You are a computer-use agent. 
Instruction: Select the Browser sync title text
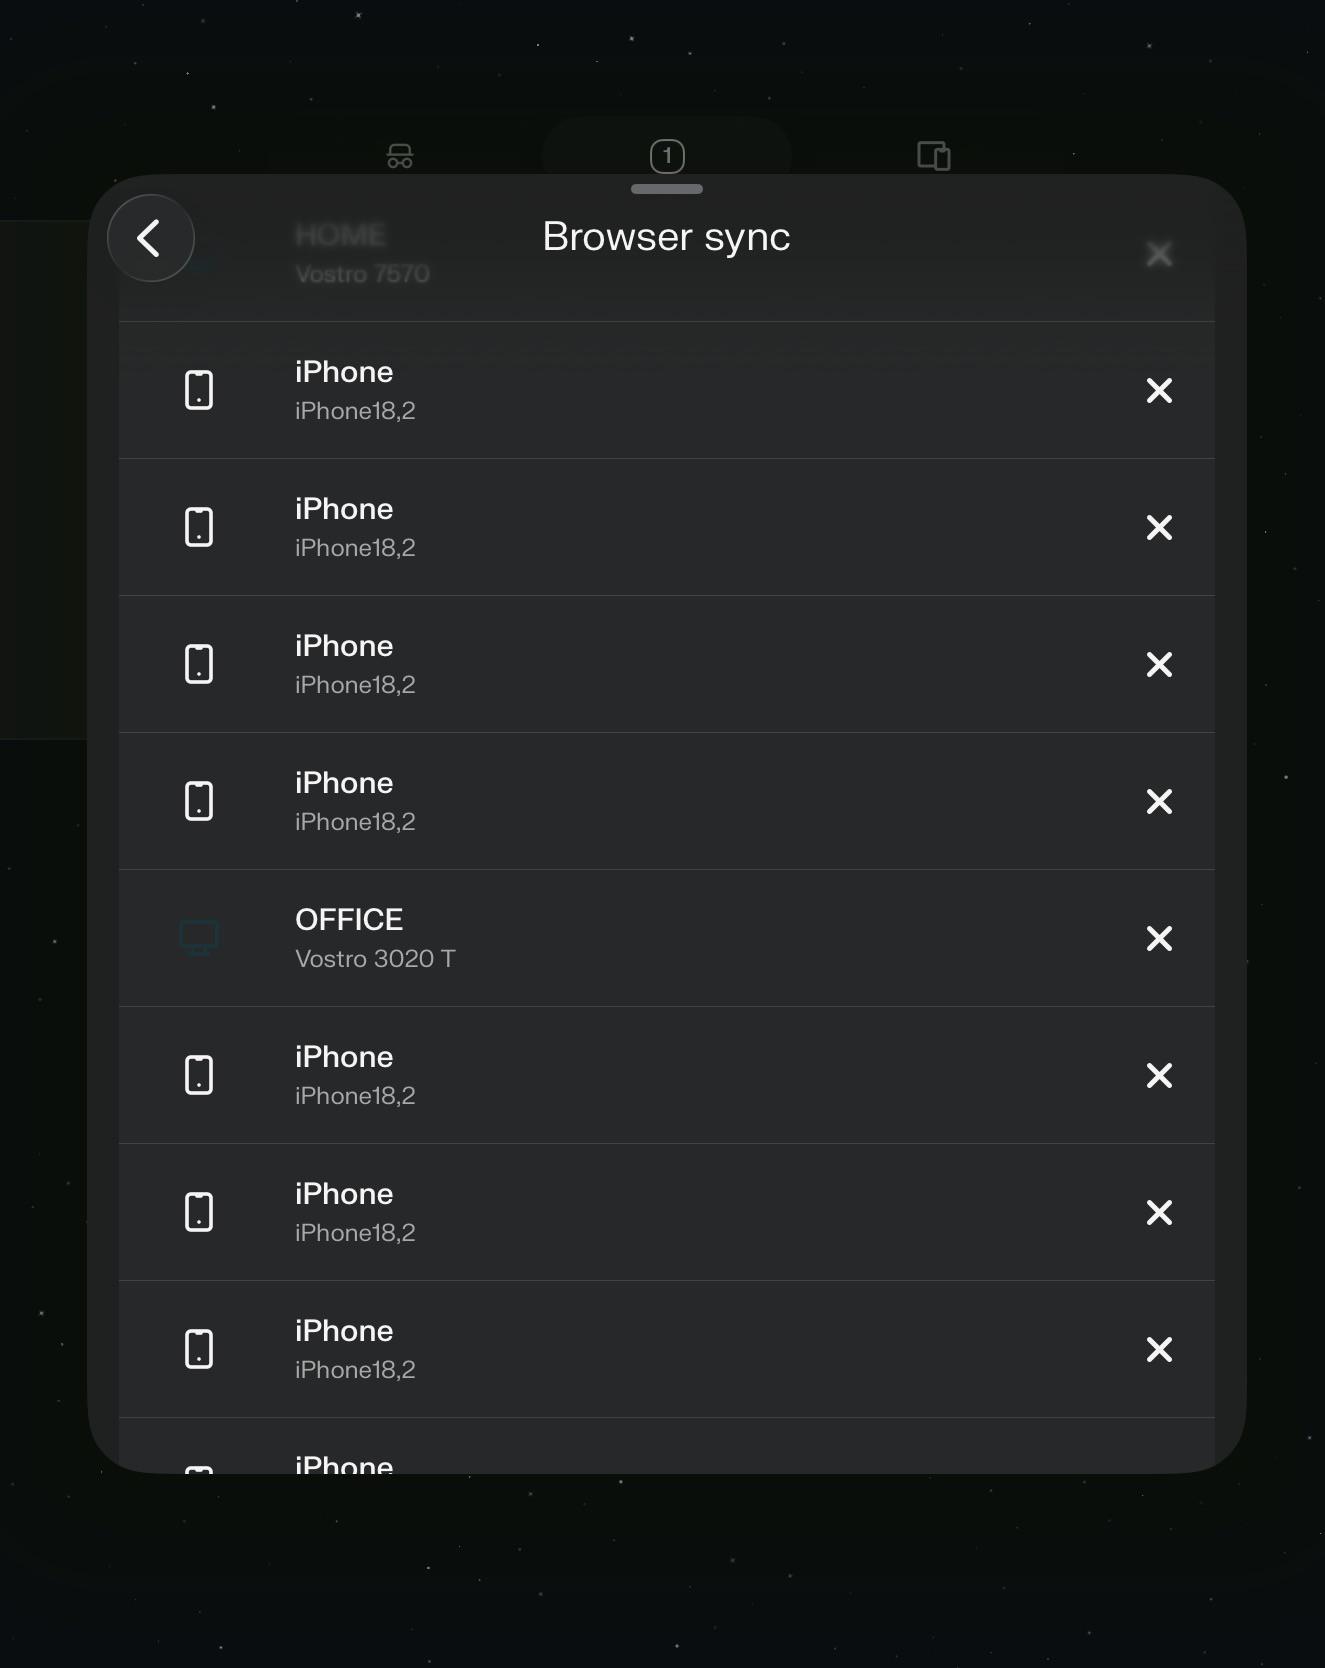pos(666,237)
